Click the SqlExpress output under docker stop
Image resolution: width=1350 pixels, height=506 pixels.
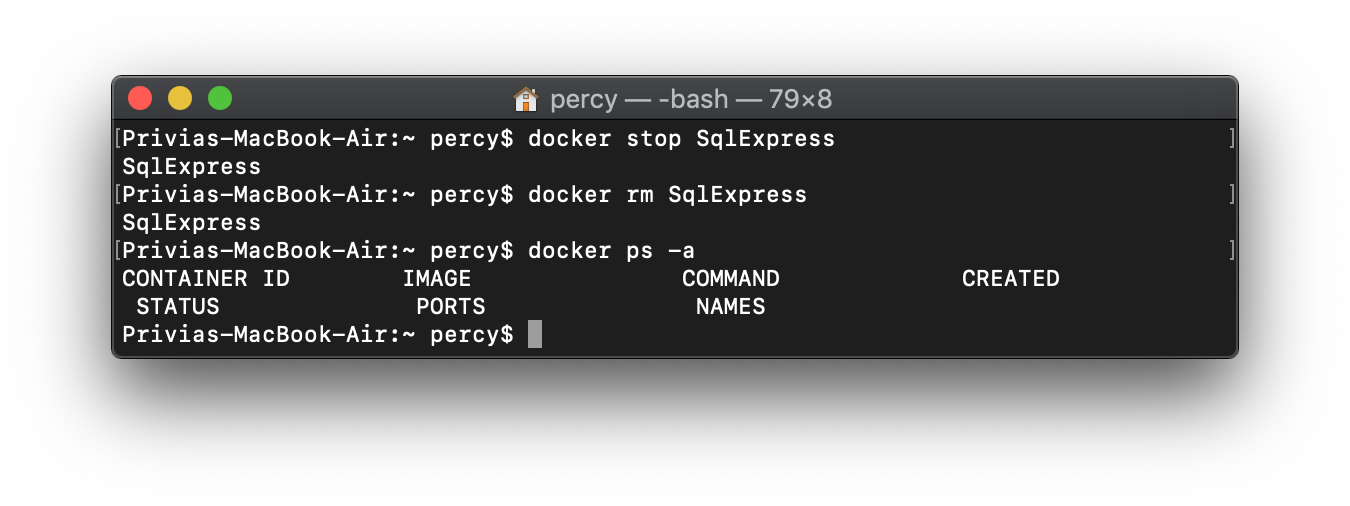click(x=191, y=167)
